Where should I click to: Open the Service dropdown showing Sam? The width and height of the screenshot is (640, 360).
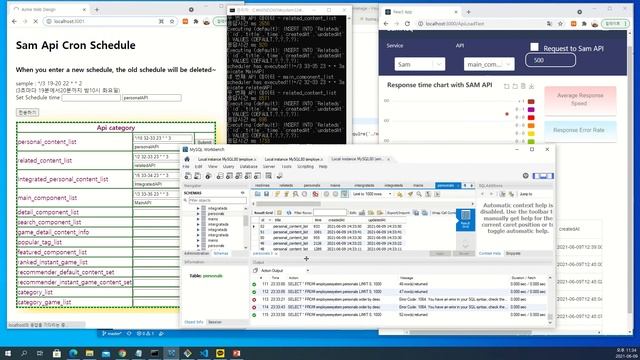click(420, 64)
